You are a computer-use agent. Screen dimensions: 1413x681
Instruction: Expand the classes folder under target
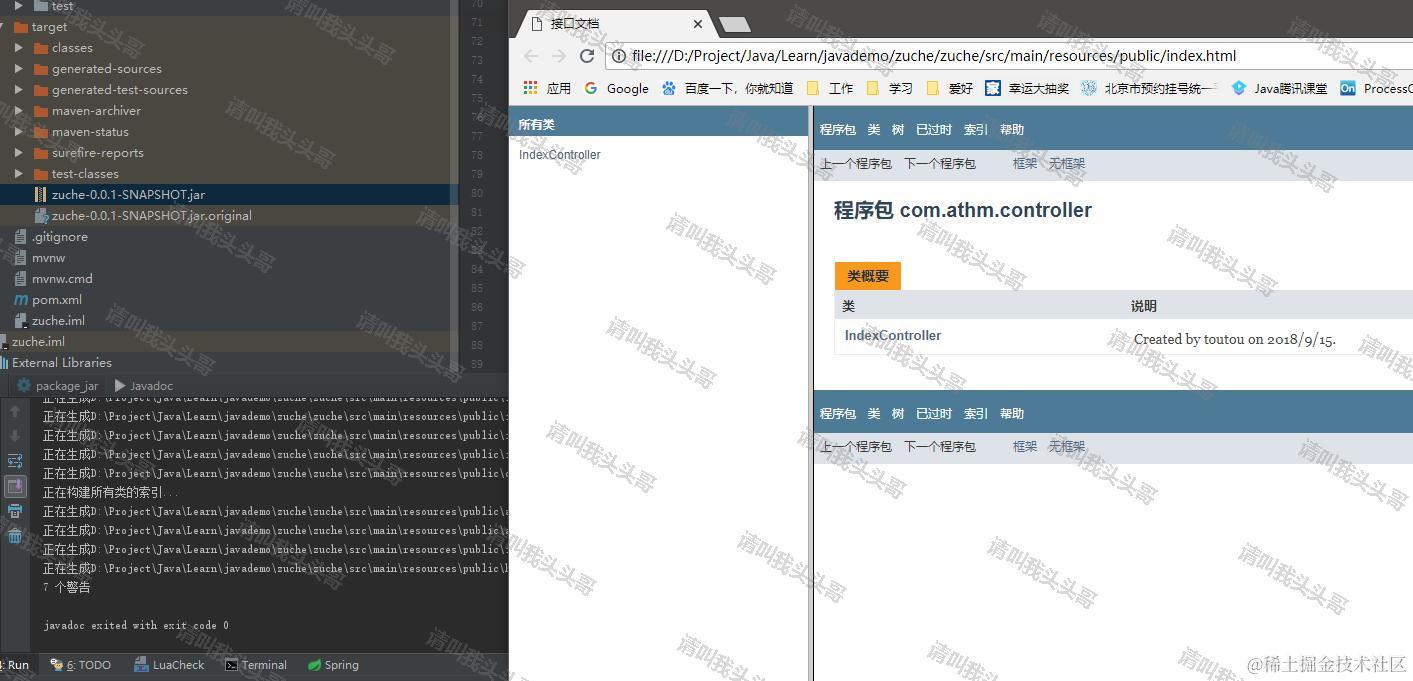(x=17, y=47)
